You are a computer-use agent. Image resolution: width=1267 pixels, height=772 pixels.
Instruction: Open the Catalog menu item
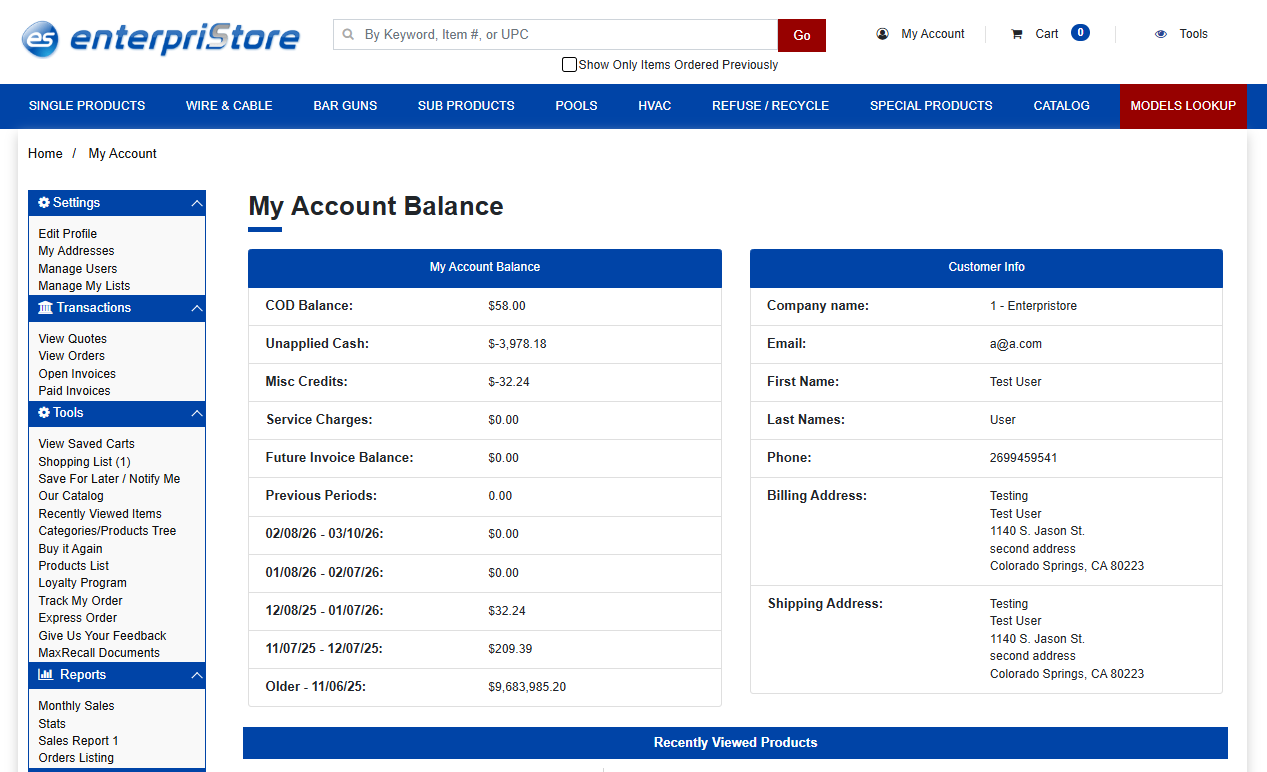[x=1061, y=106]
